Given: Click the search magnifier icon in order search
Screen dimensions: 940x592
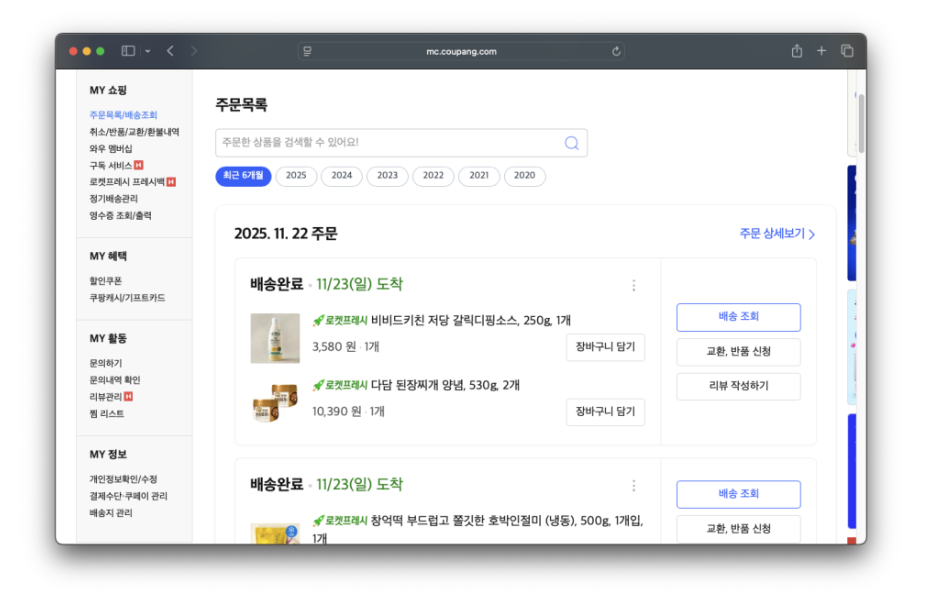Looking at the screenshot, I should pyautogui.click(x=571, y=143).
